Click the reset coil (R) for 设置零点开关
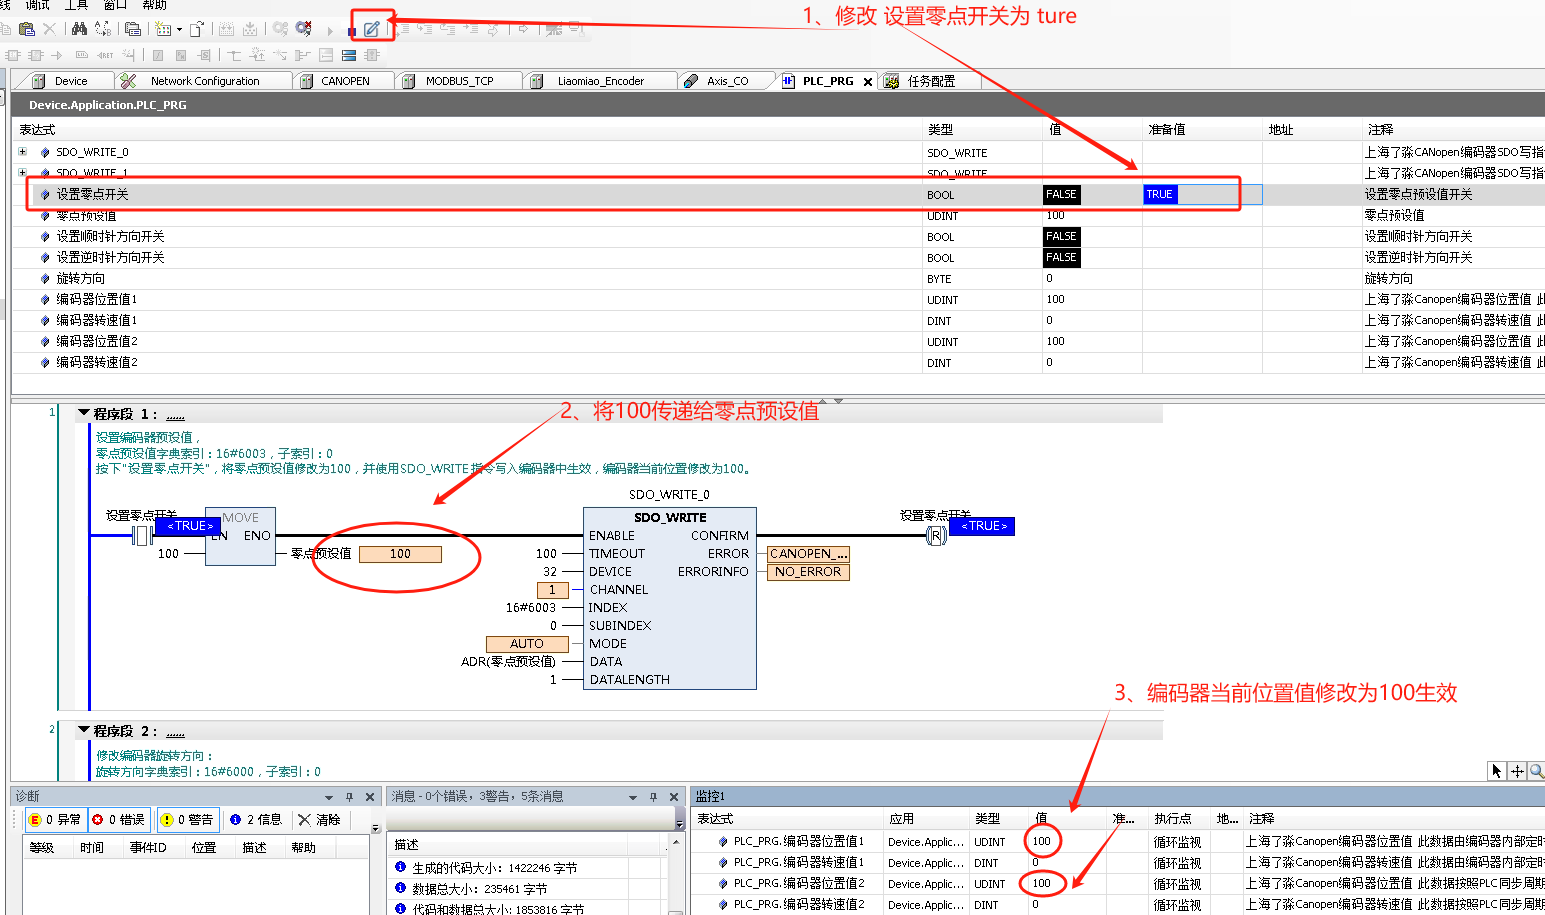1545x915 pixels. [x=936, y=536]
